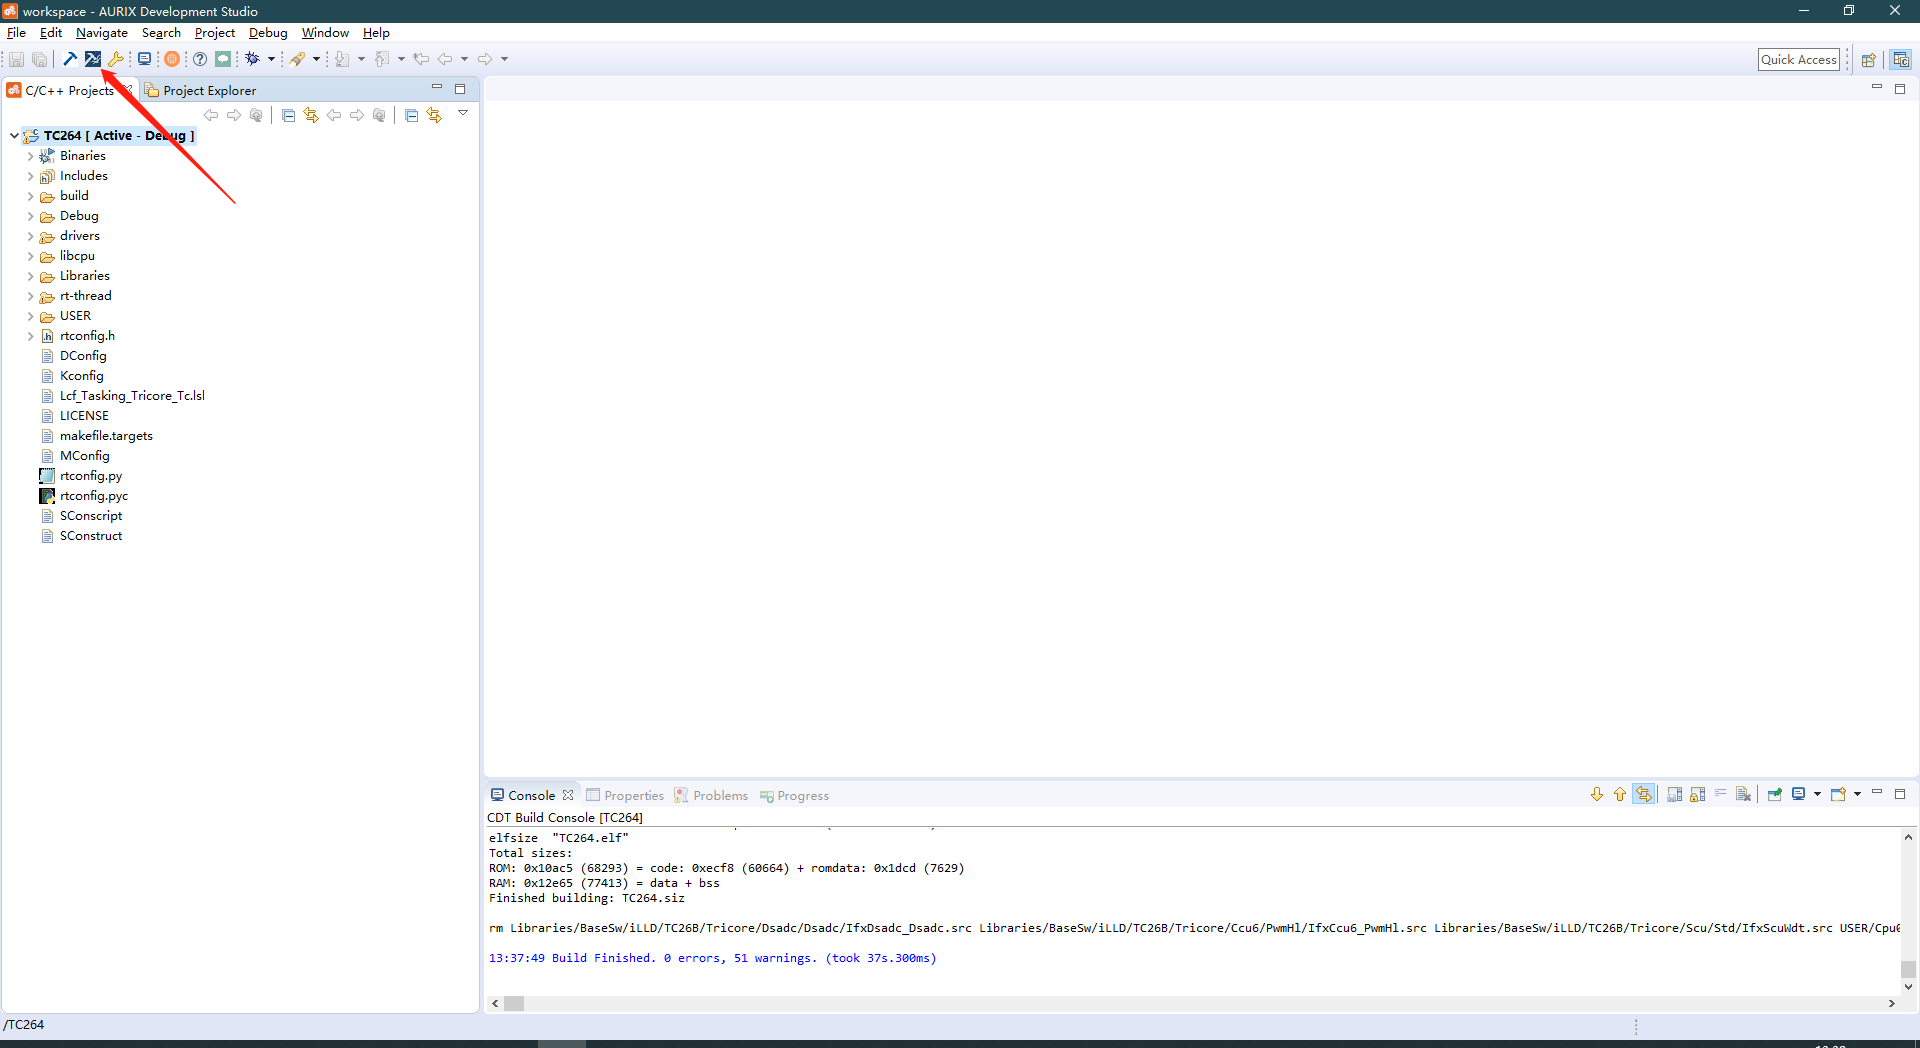
Task: Click console vertical scrollbar down arrow
Action: 1908,986
